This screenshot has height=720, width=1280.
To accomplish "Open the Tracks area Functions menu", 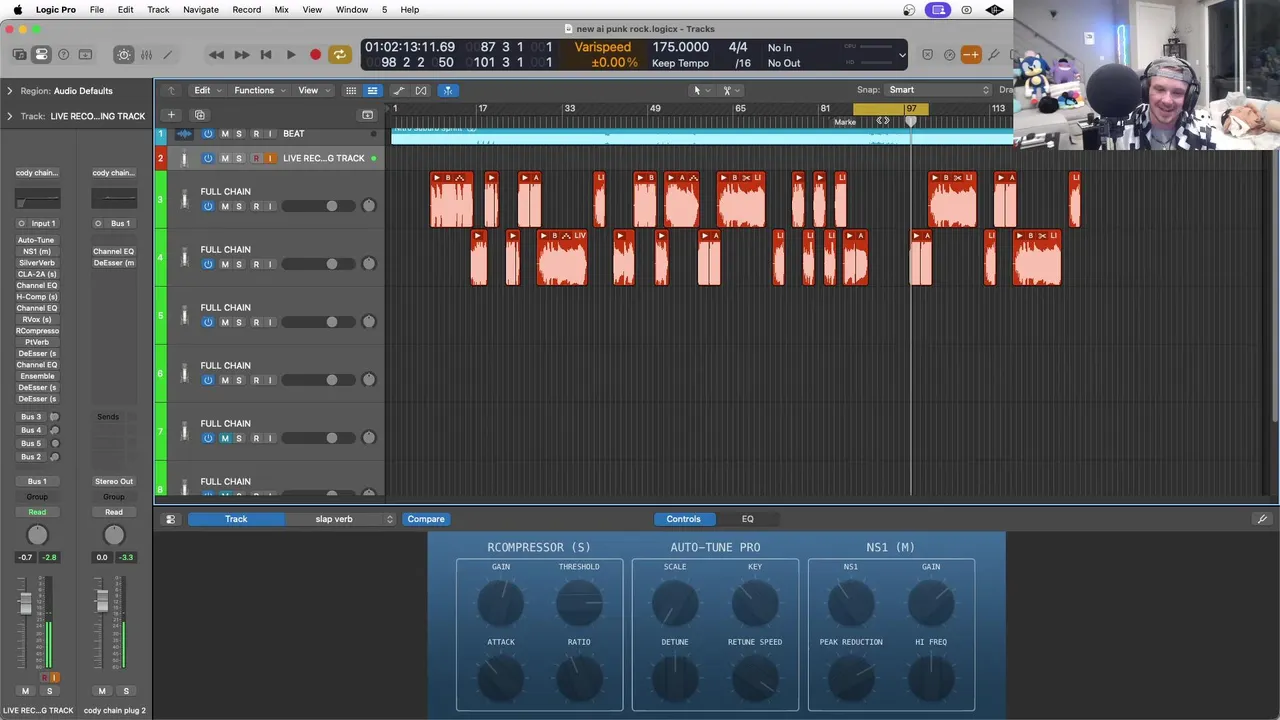I will pyautogui.click(x=259, y=90).
